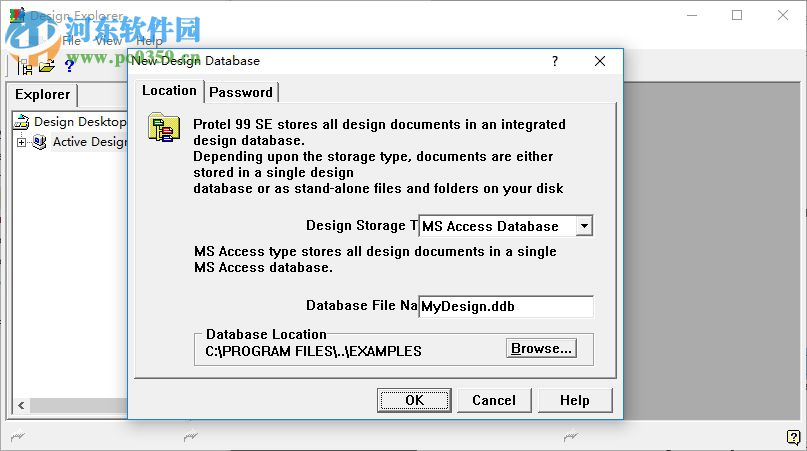Click the Design Desktop icon in tree

(x=22, y=122)
